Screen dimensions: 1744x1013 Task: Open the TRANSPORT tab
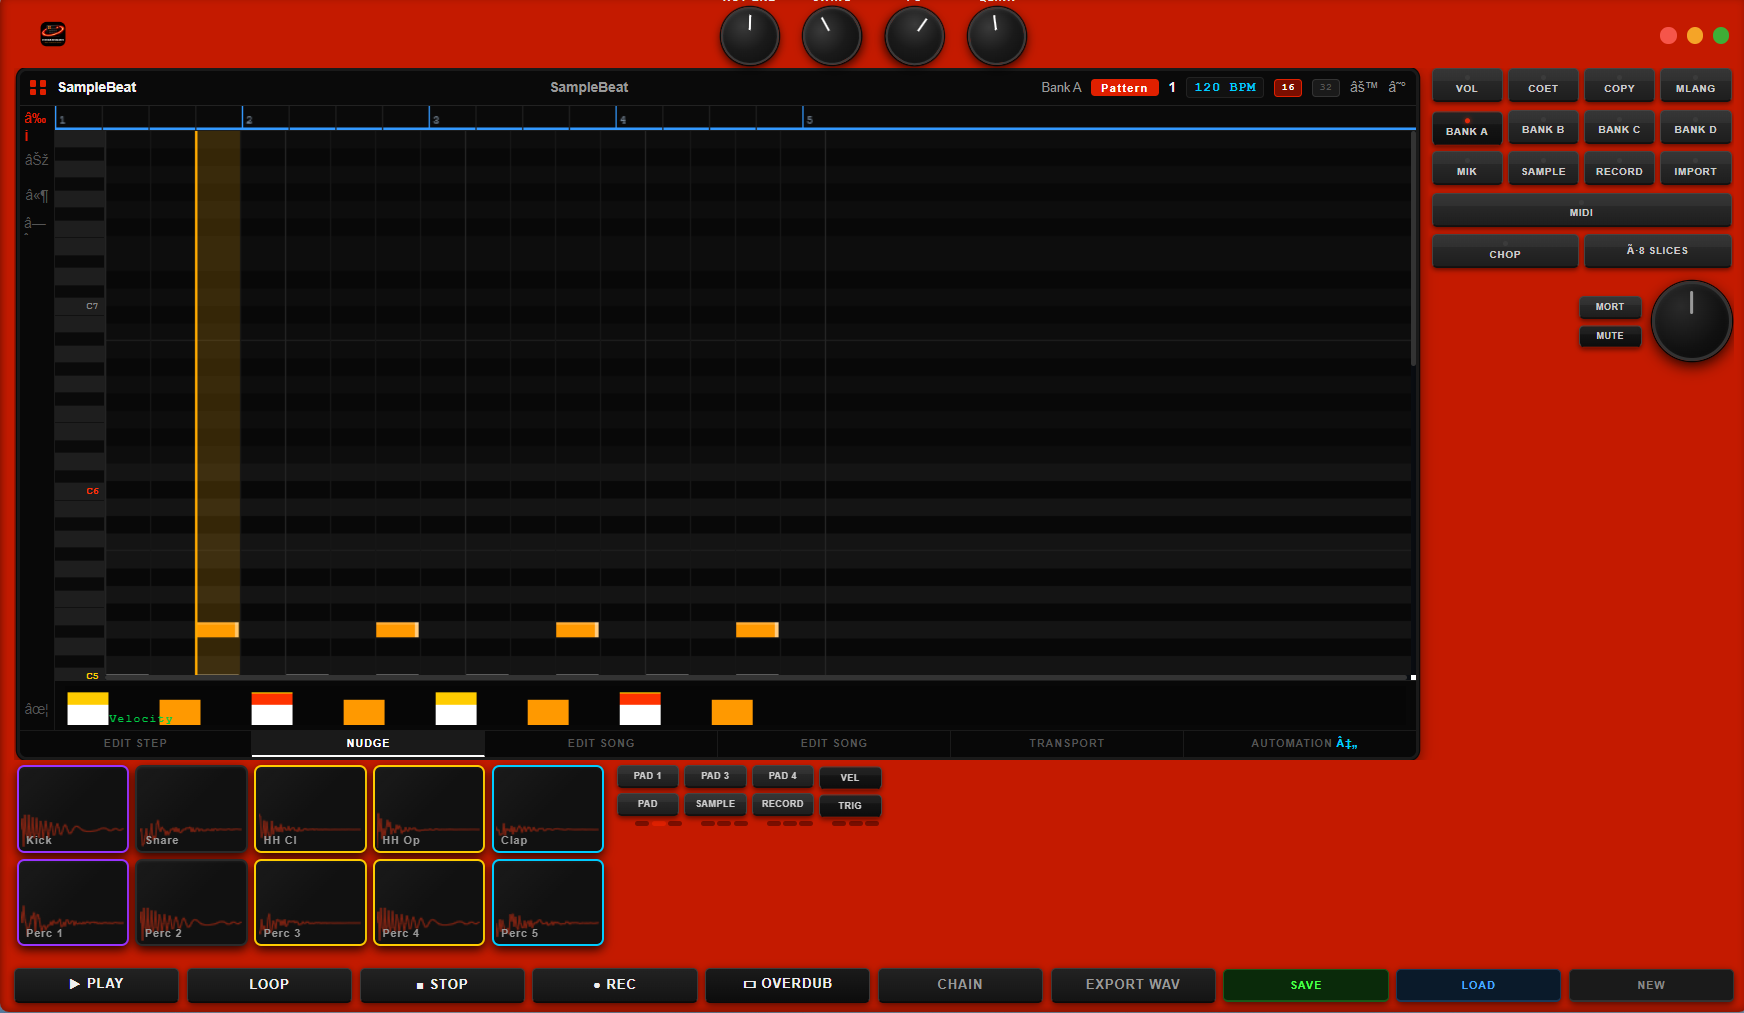click(x=1067, y=743)
